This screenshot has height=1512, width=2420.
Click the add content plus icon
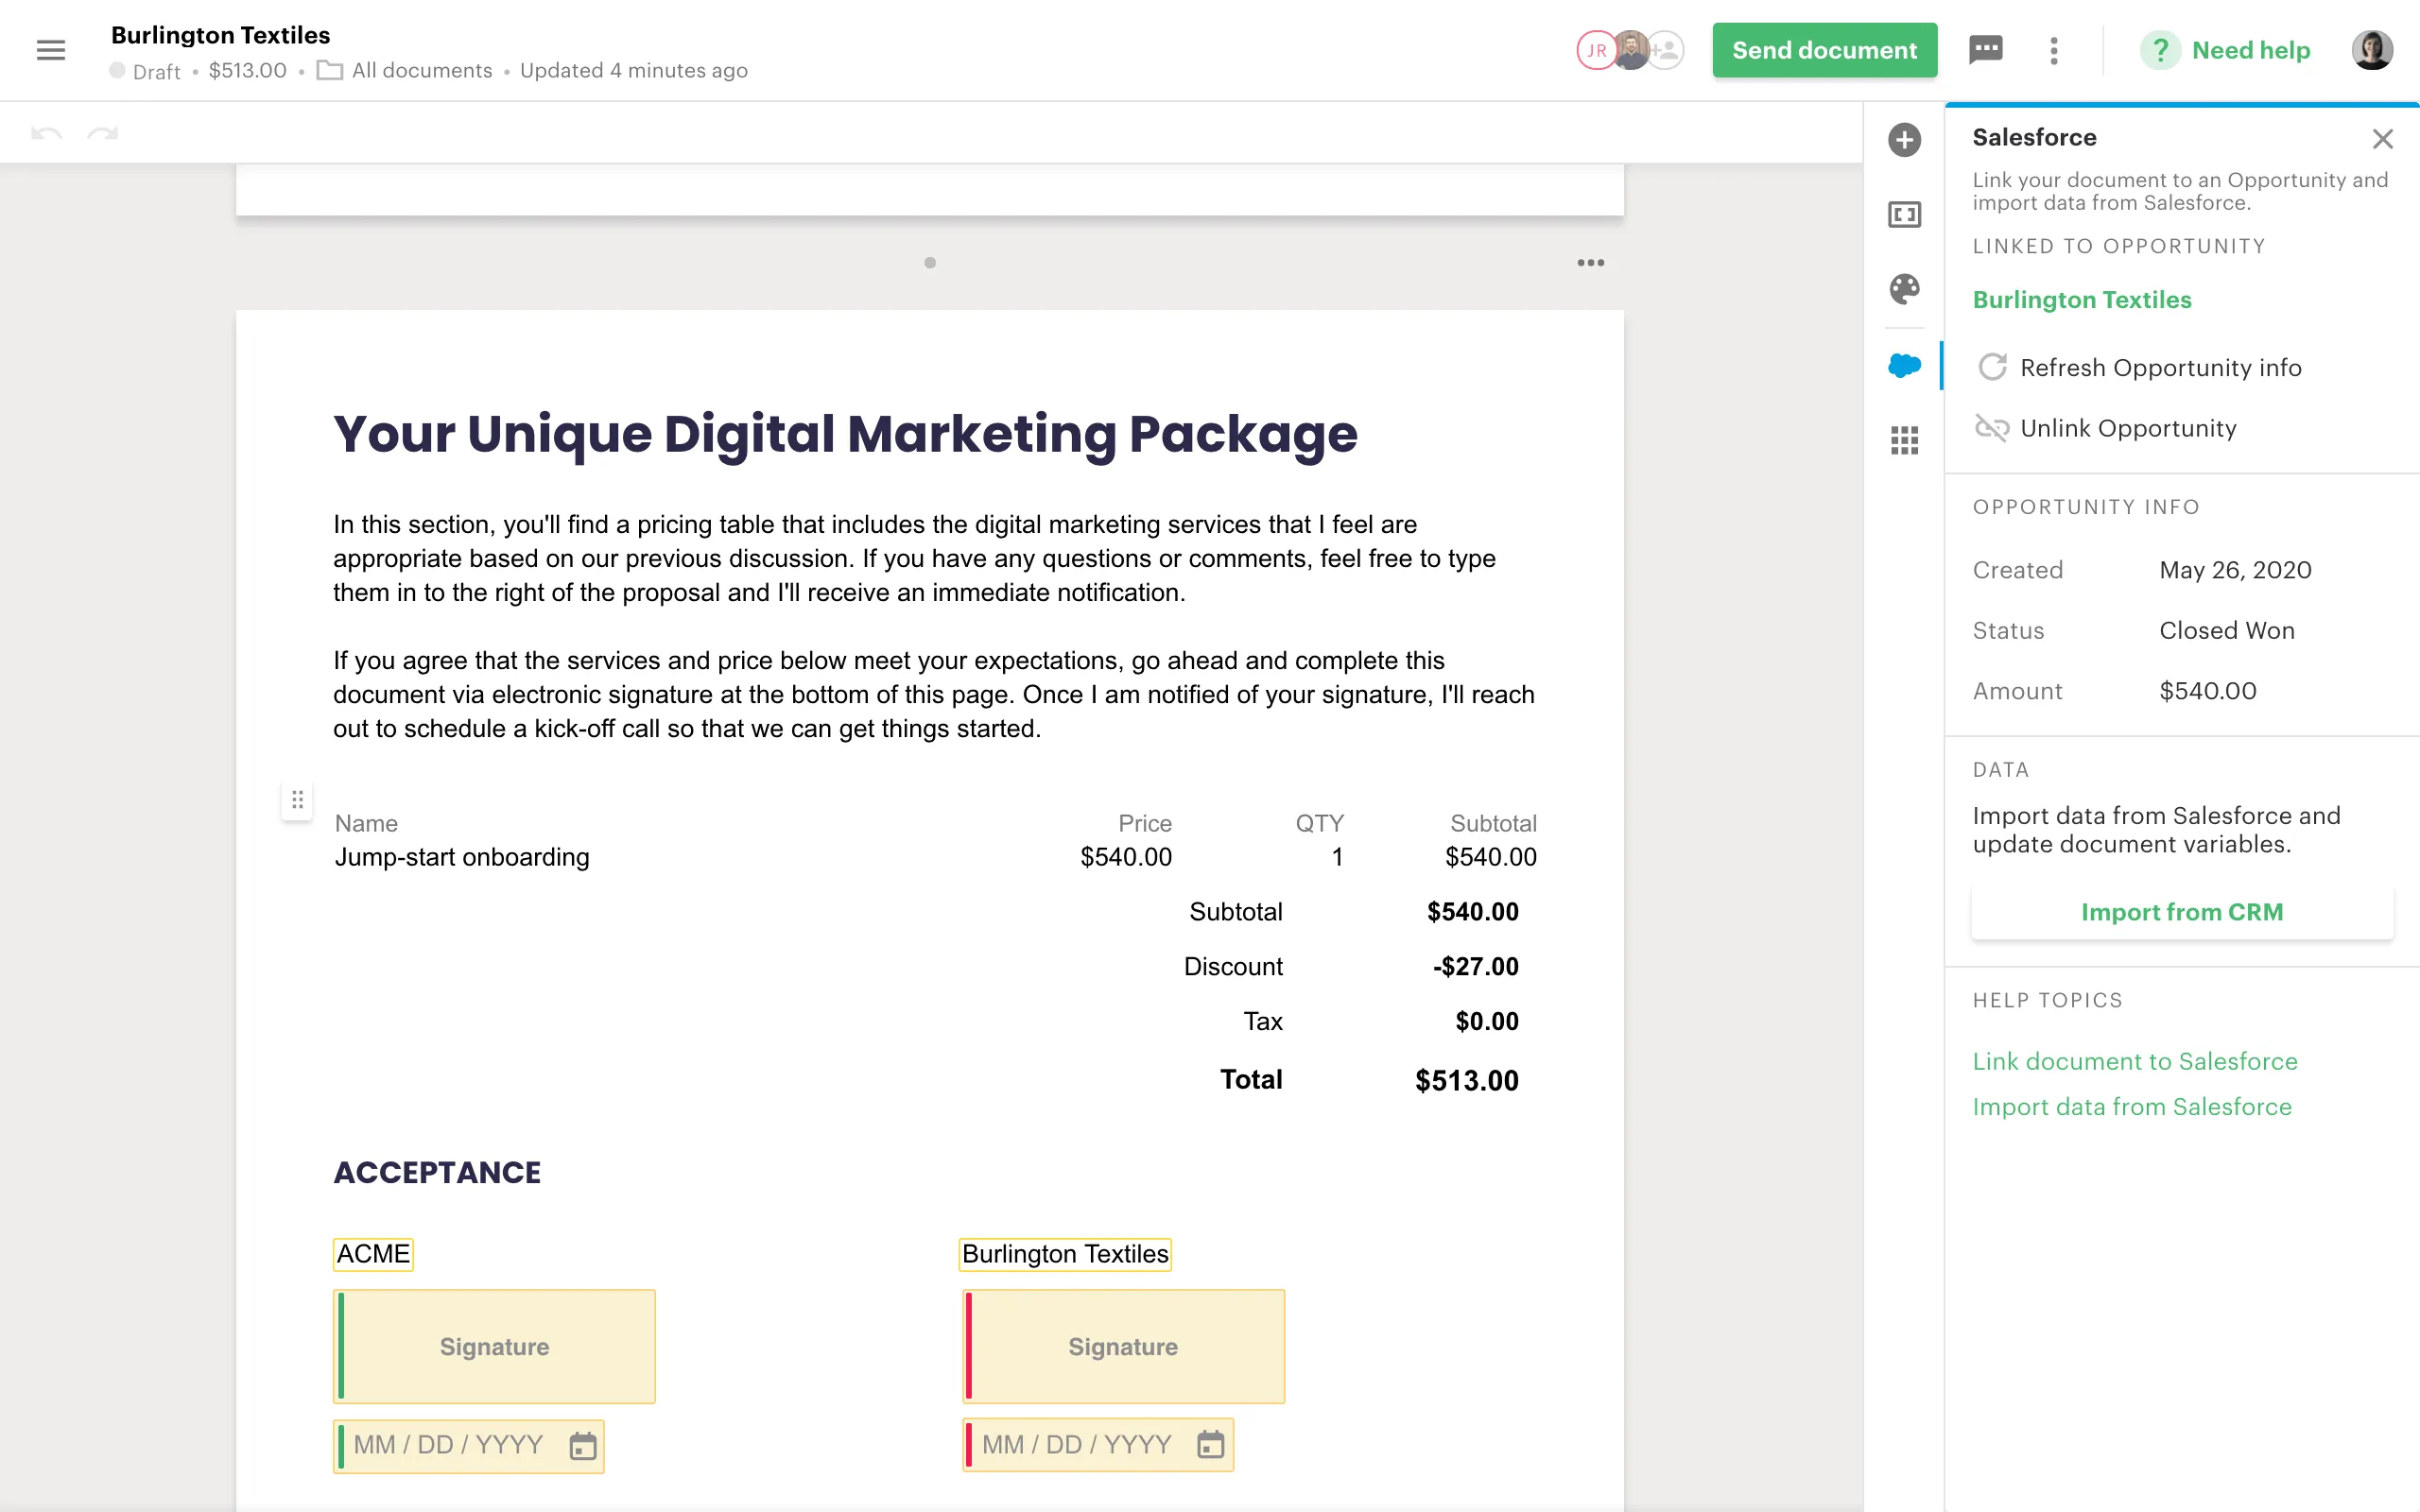click(1904, 139)
